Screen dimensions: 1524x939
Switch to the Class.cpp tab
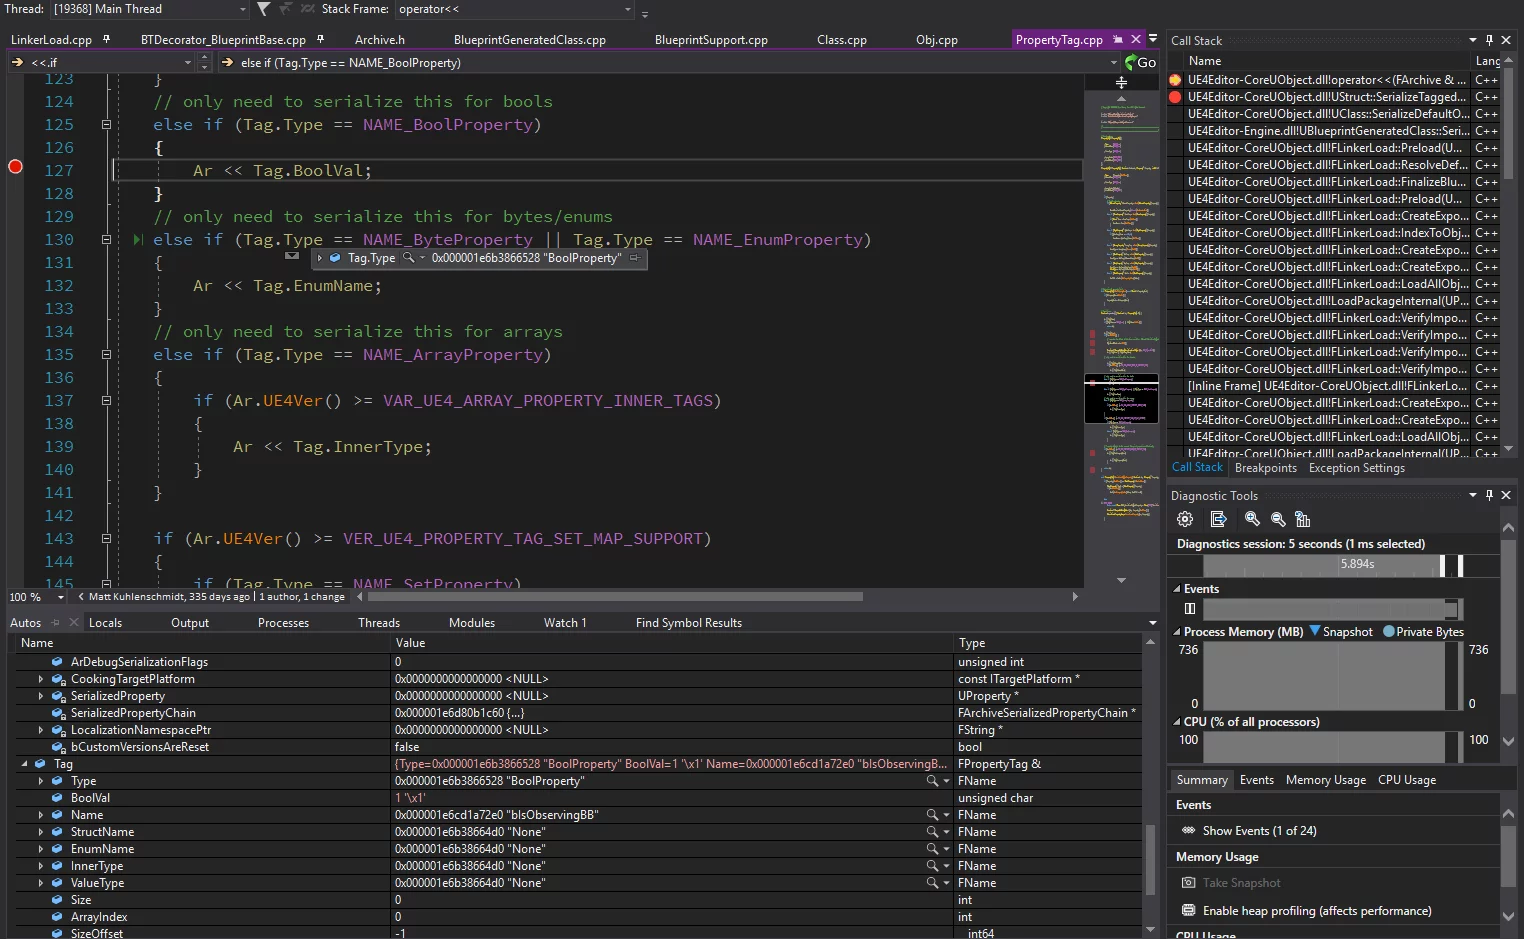842,40
